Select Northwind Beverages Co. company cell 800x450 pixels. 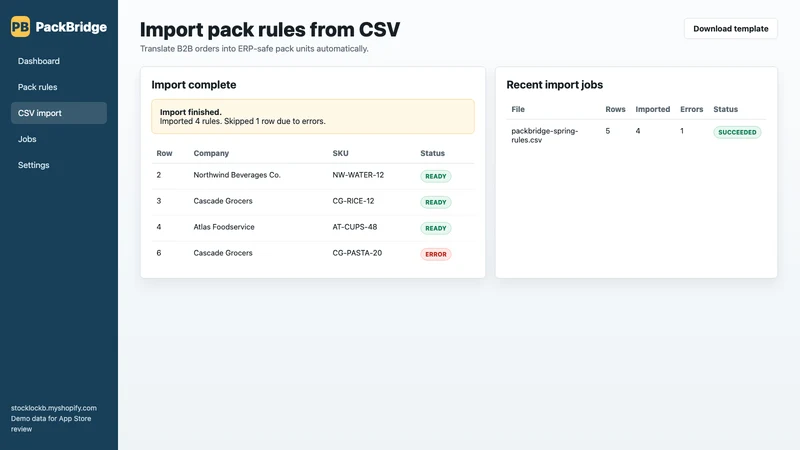237,175
